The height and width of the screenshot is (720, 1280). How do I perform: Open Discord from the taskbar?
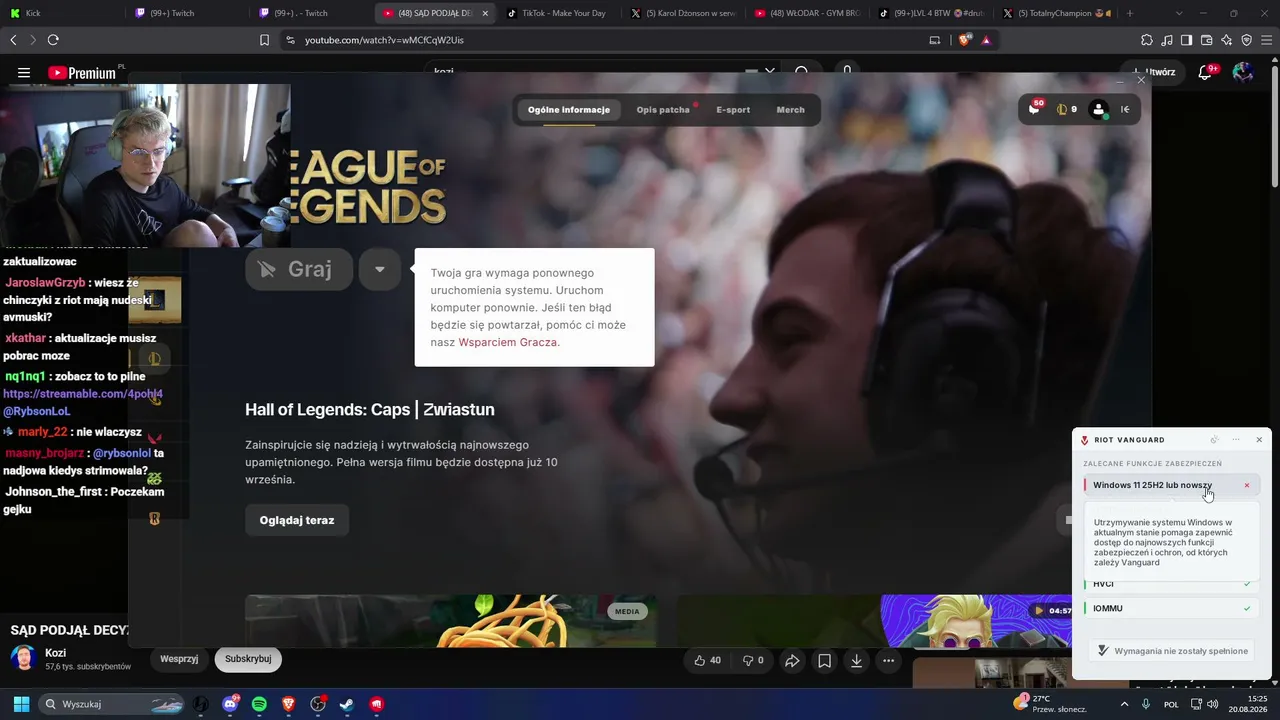coord(230,704)
